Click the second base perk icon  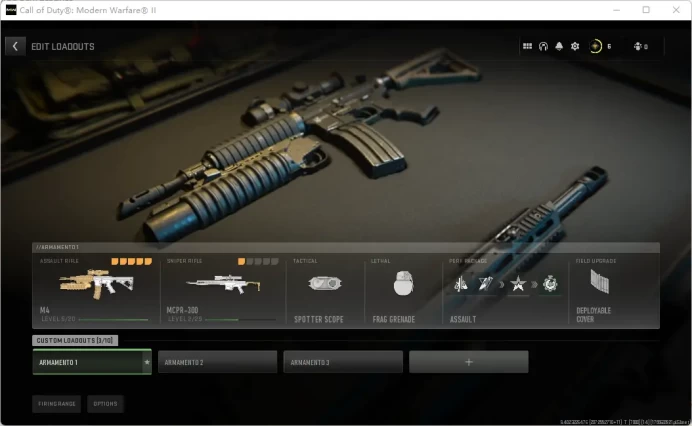(485, 284)
